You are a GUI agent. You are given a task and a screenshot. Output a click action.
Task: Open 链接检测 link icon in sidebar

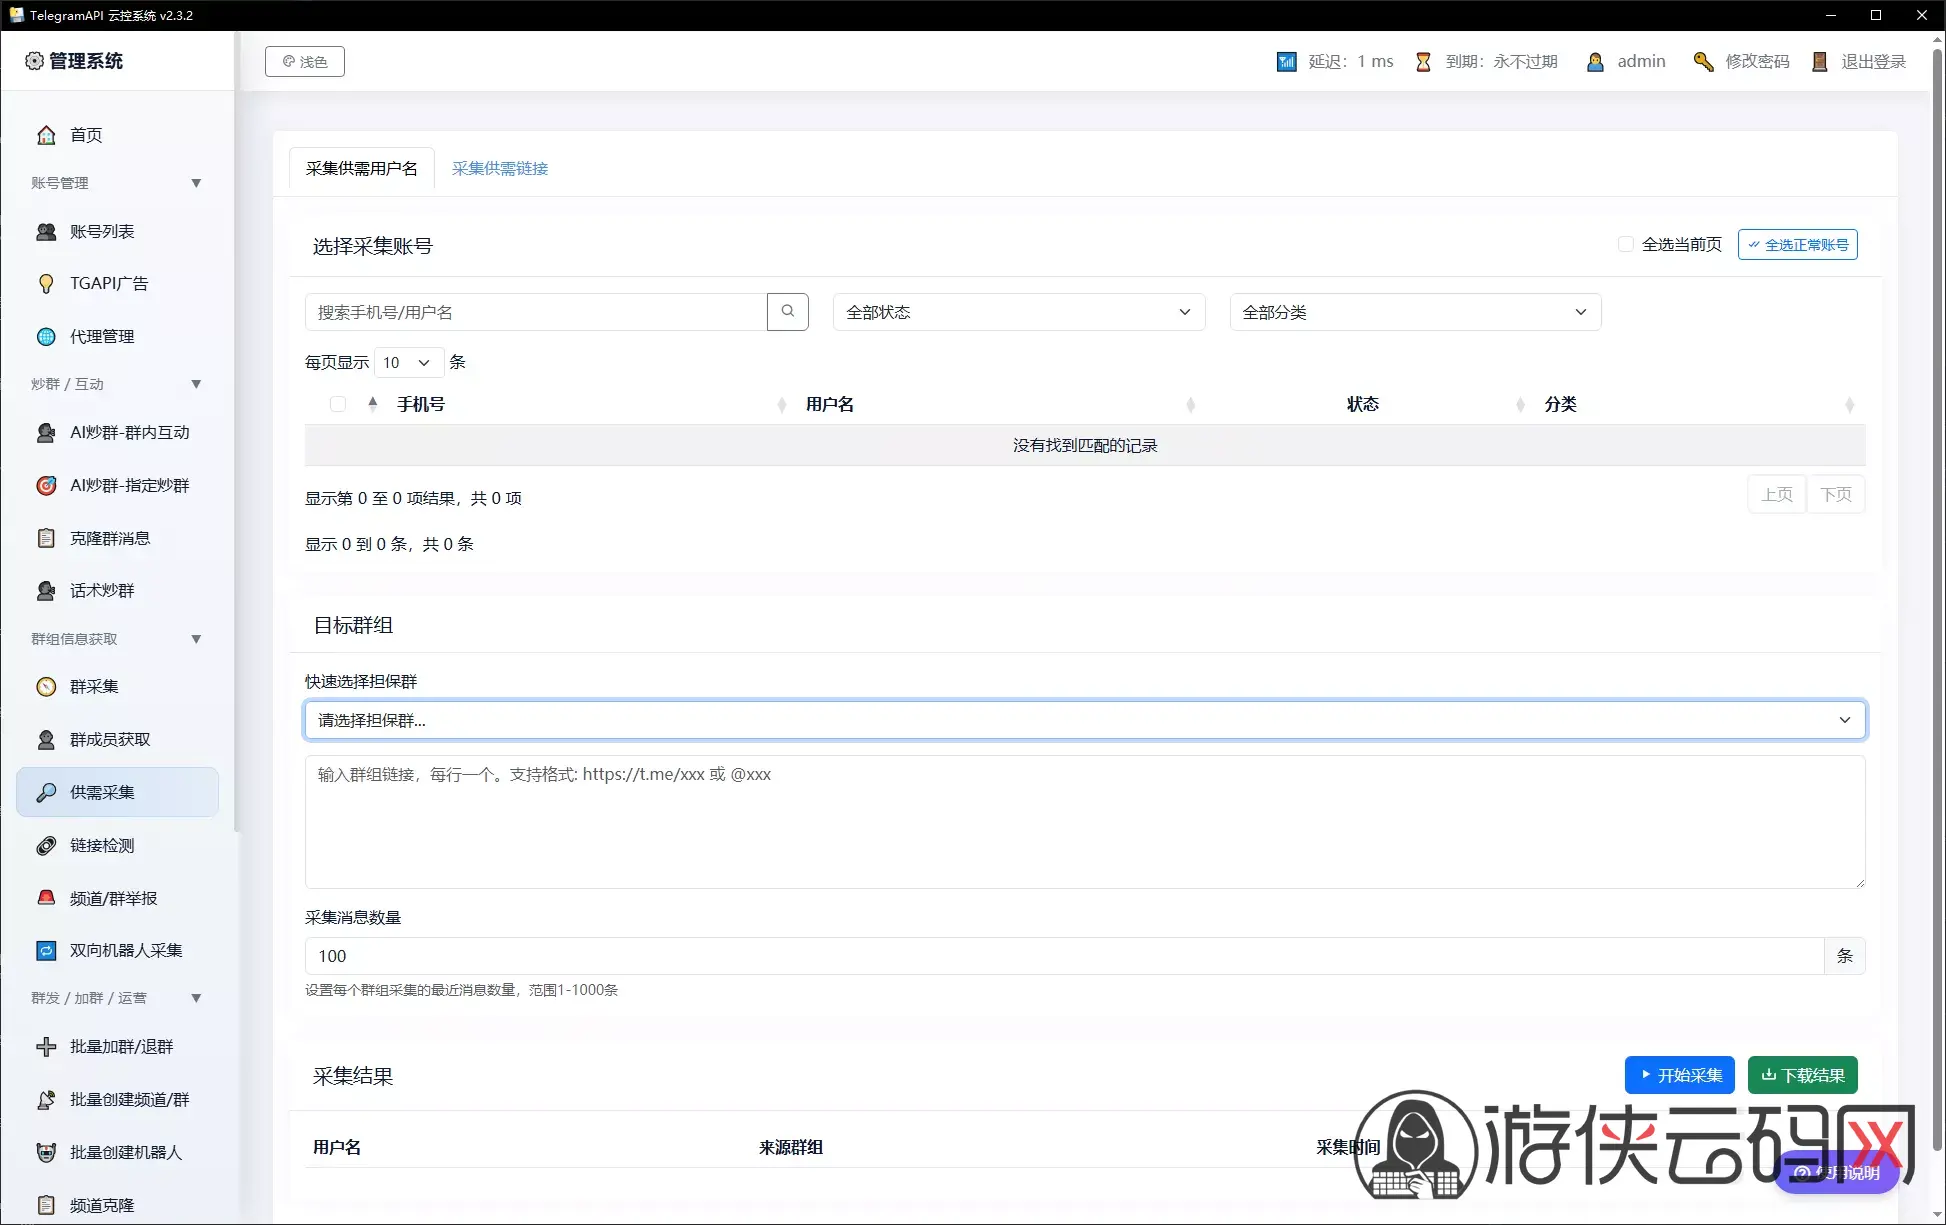click(46, 845)
